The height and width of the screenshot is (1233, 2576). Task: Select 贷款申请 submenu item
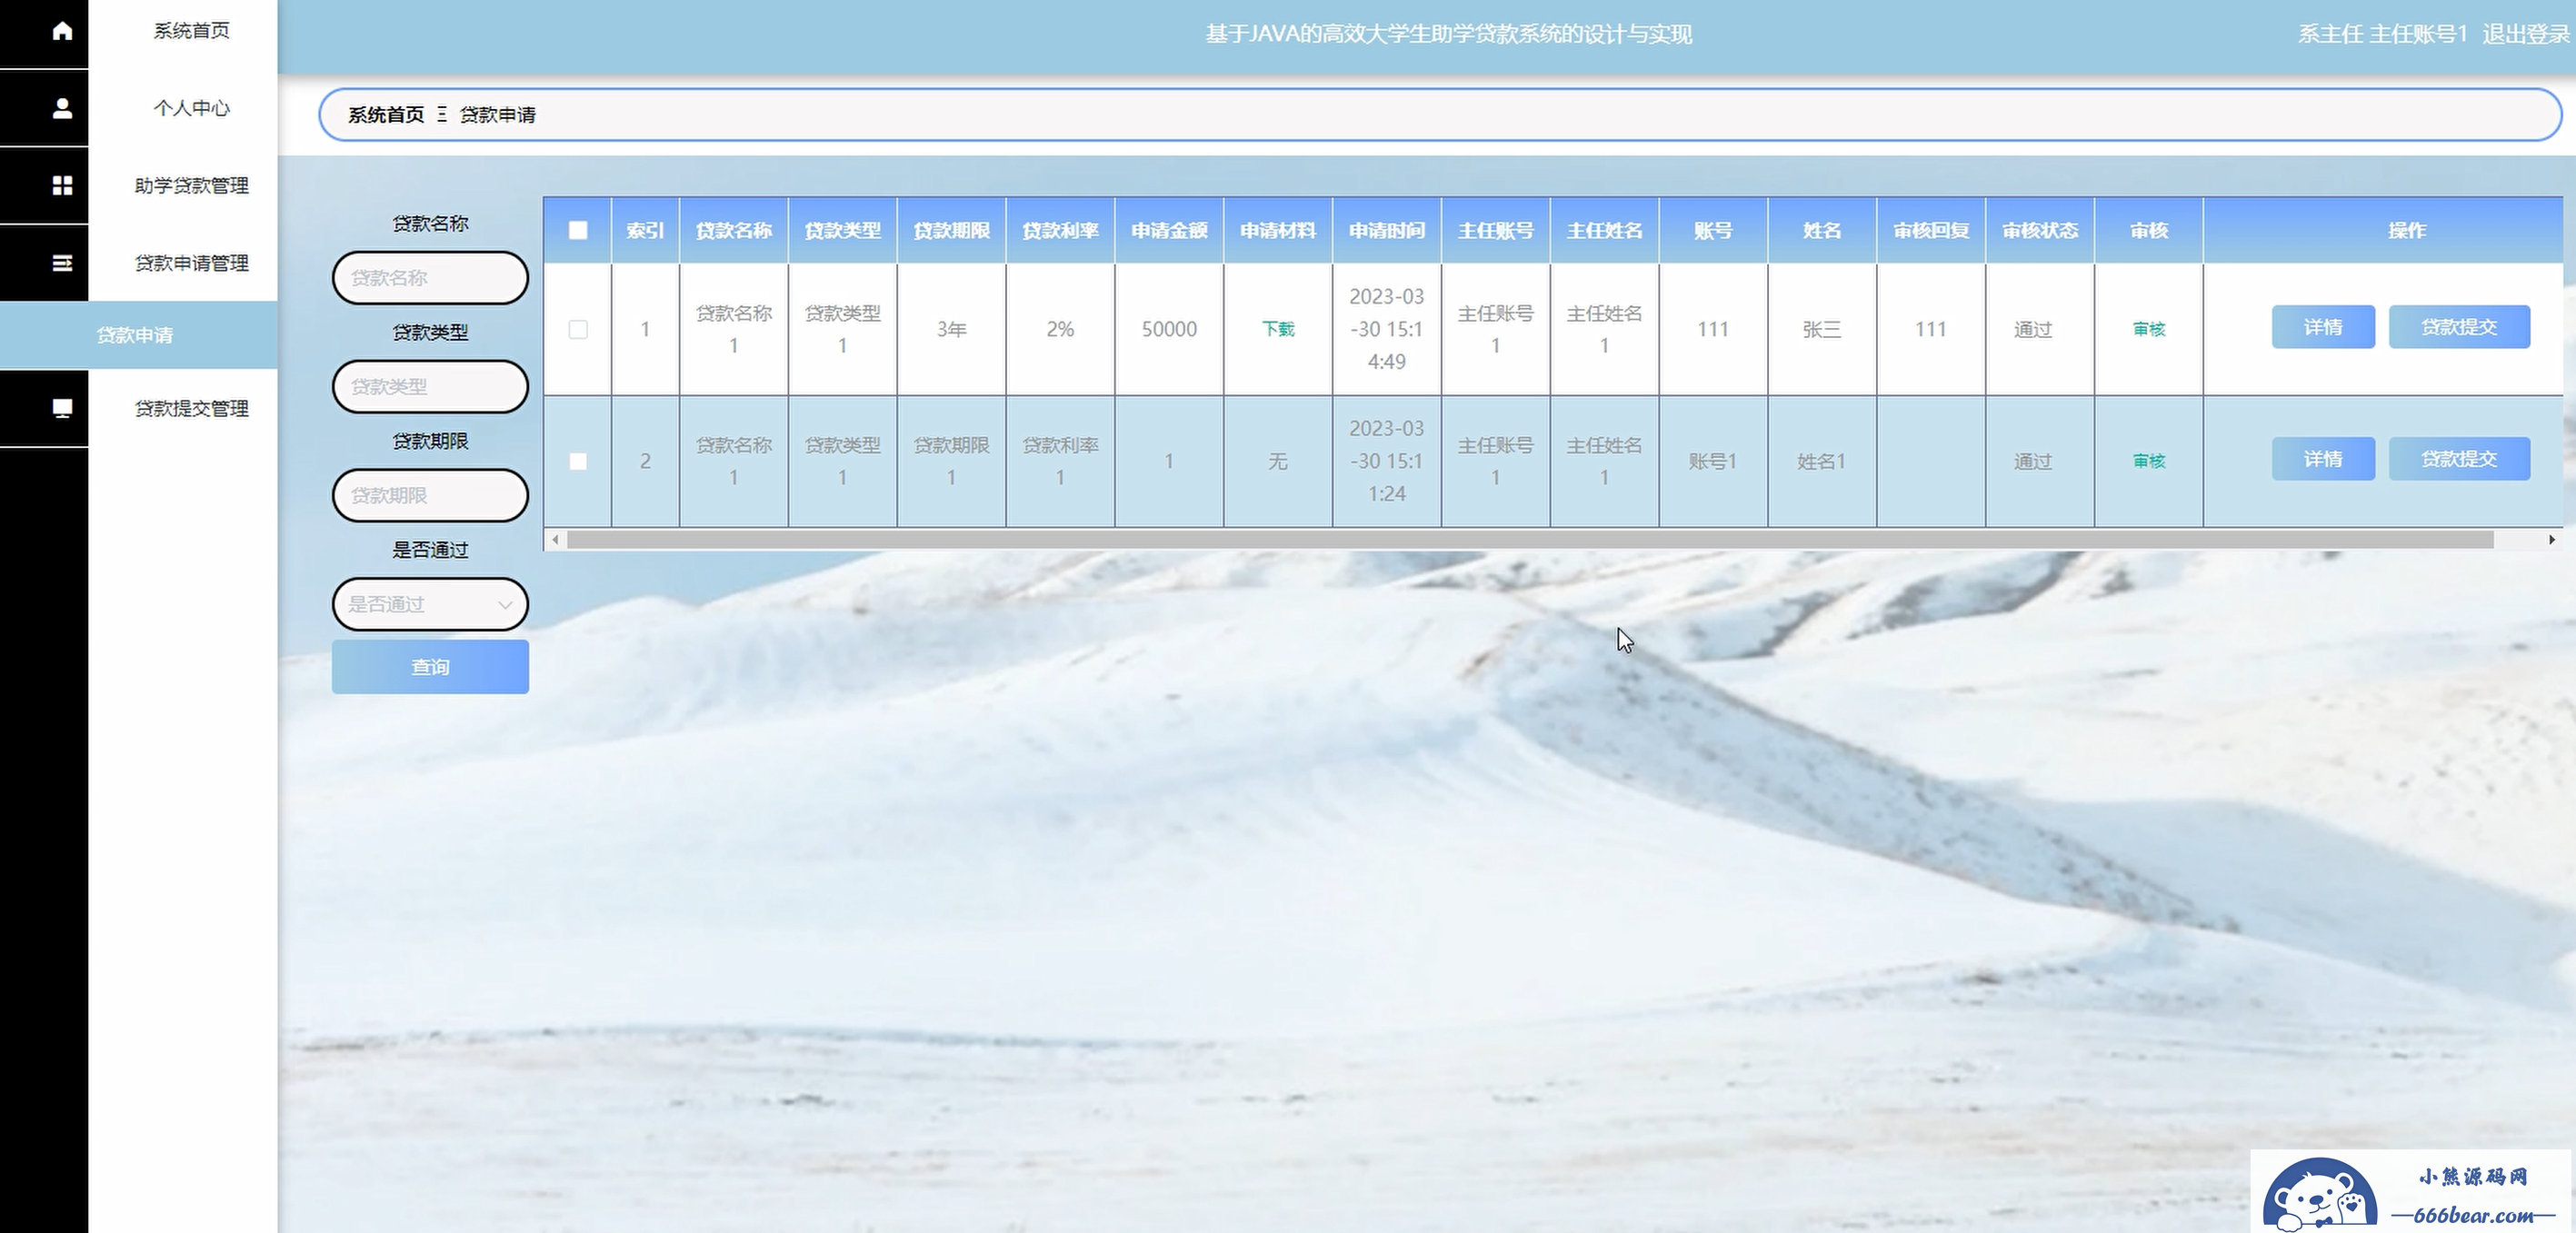[138, 335]
